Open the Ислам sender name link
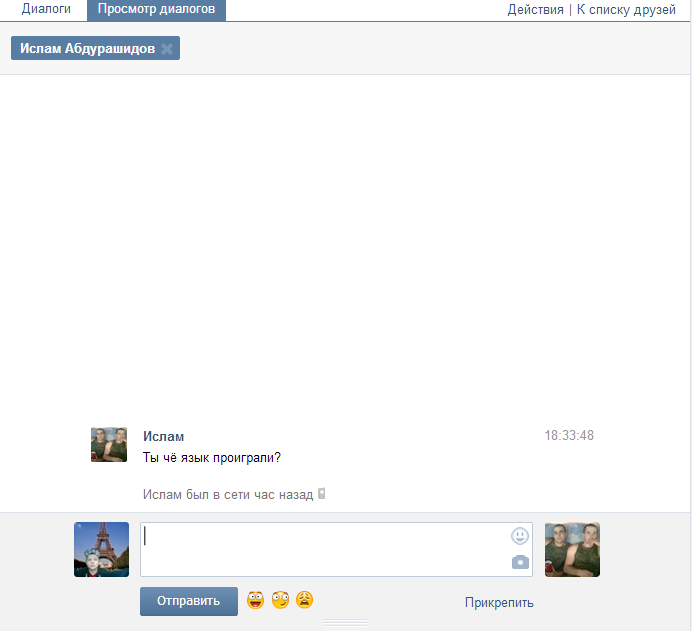Image resolution: width=693 pixels, height=631 pixels. click(163, 436)
